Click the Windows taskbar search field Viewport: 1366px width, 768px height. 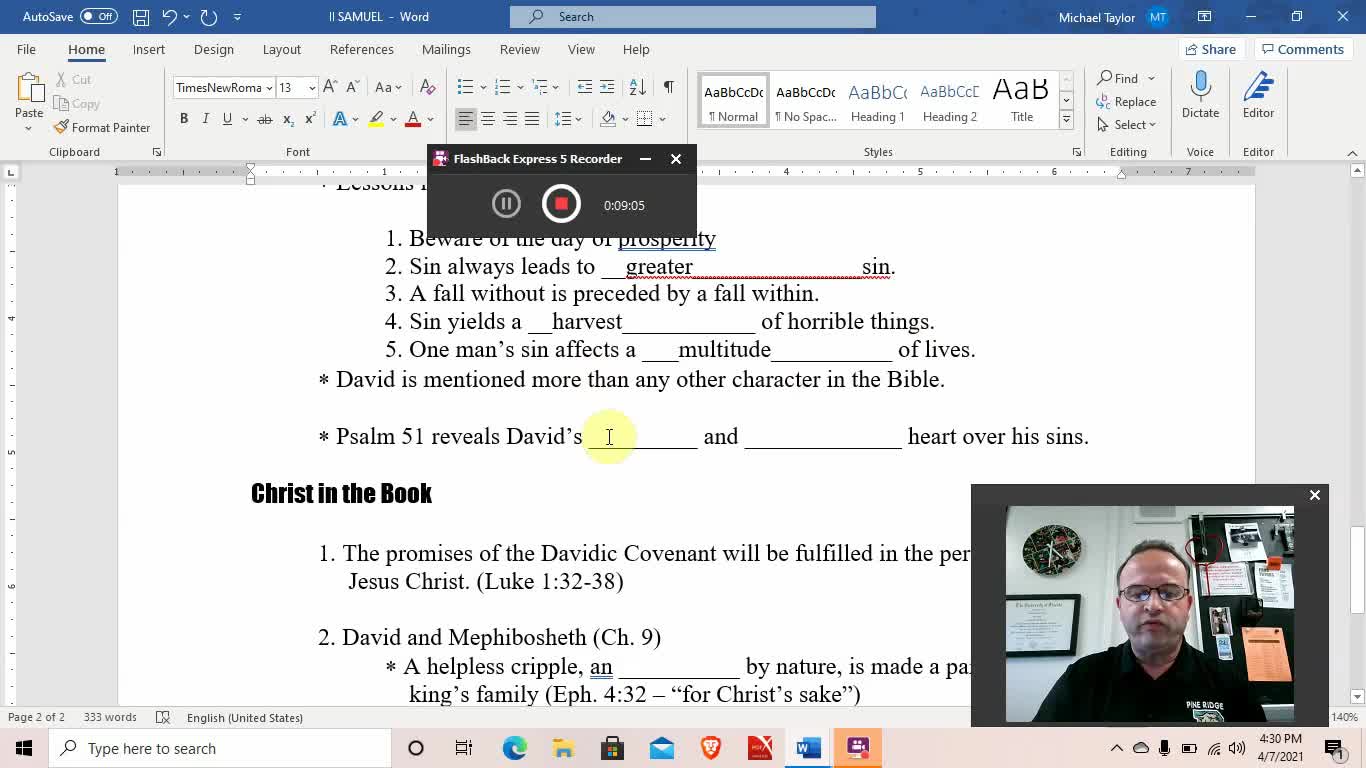[x=220, y=748]
